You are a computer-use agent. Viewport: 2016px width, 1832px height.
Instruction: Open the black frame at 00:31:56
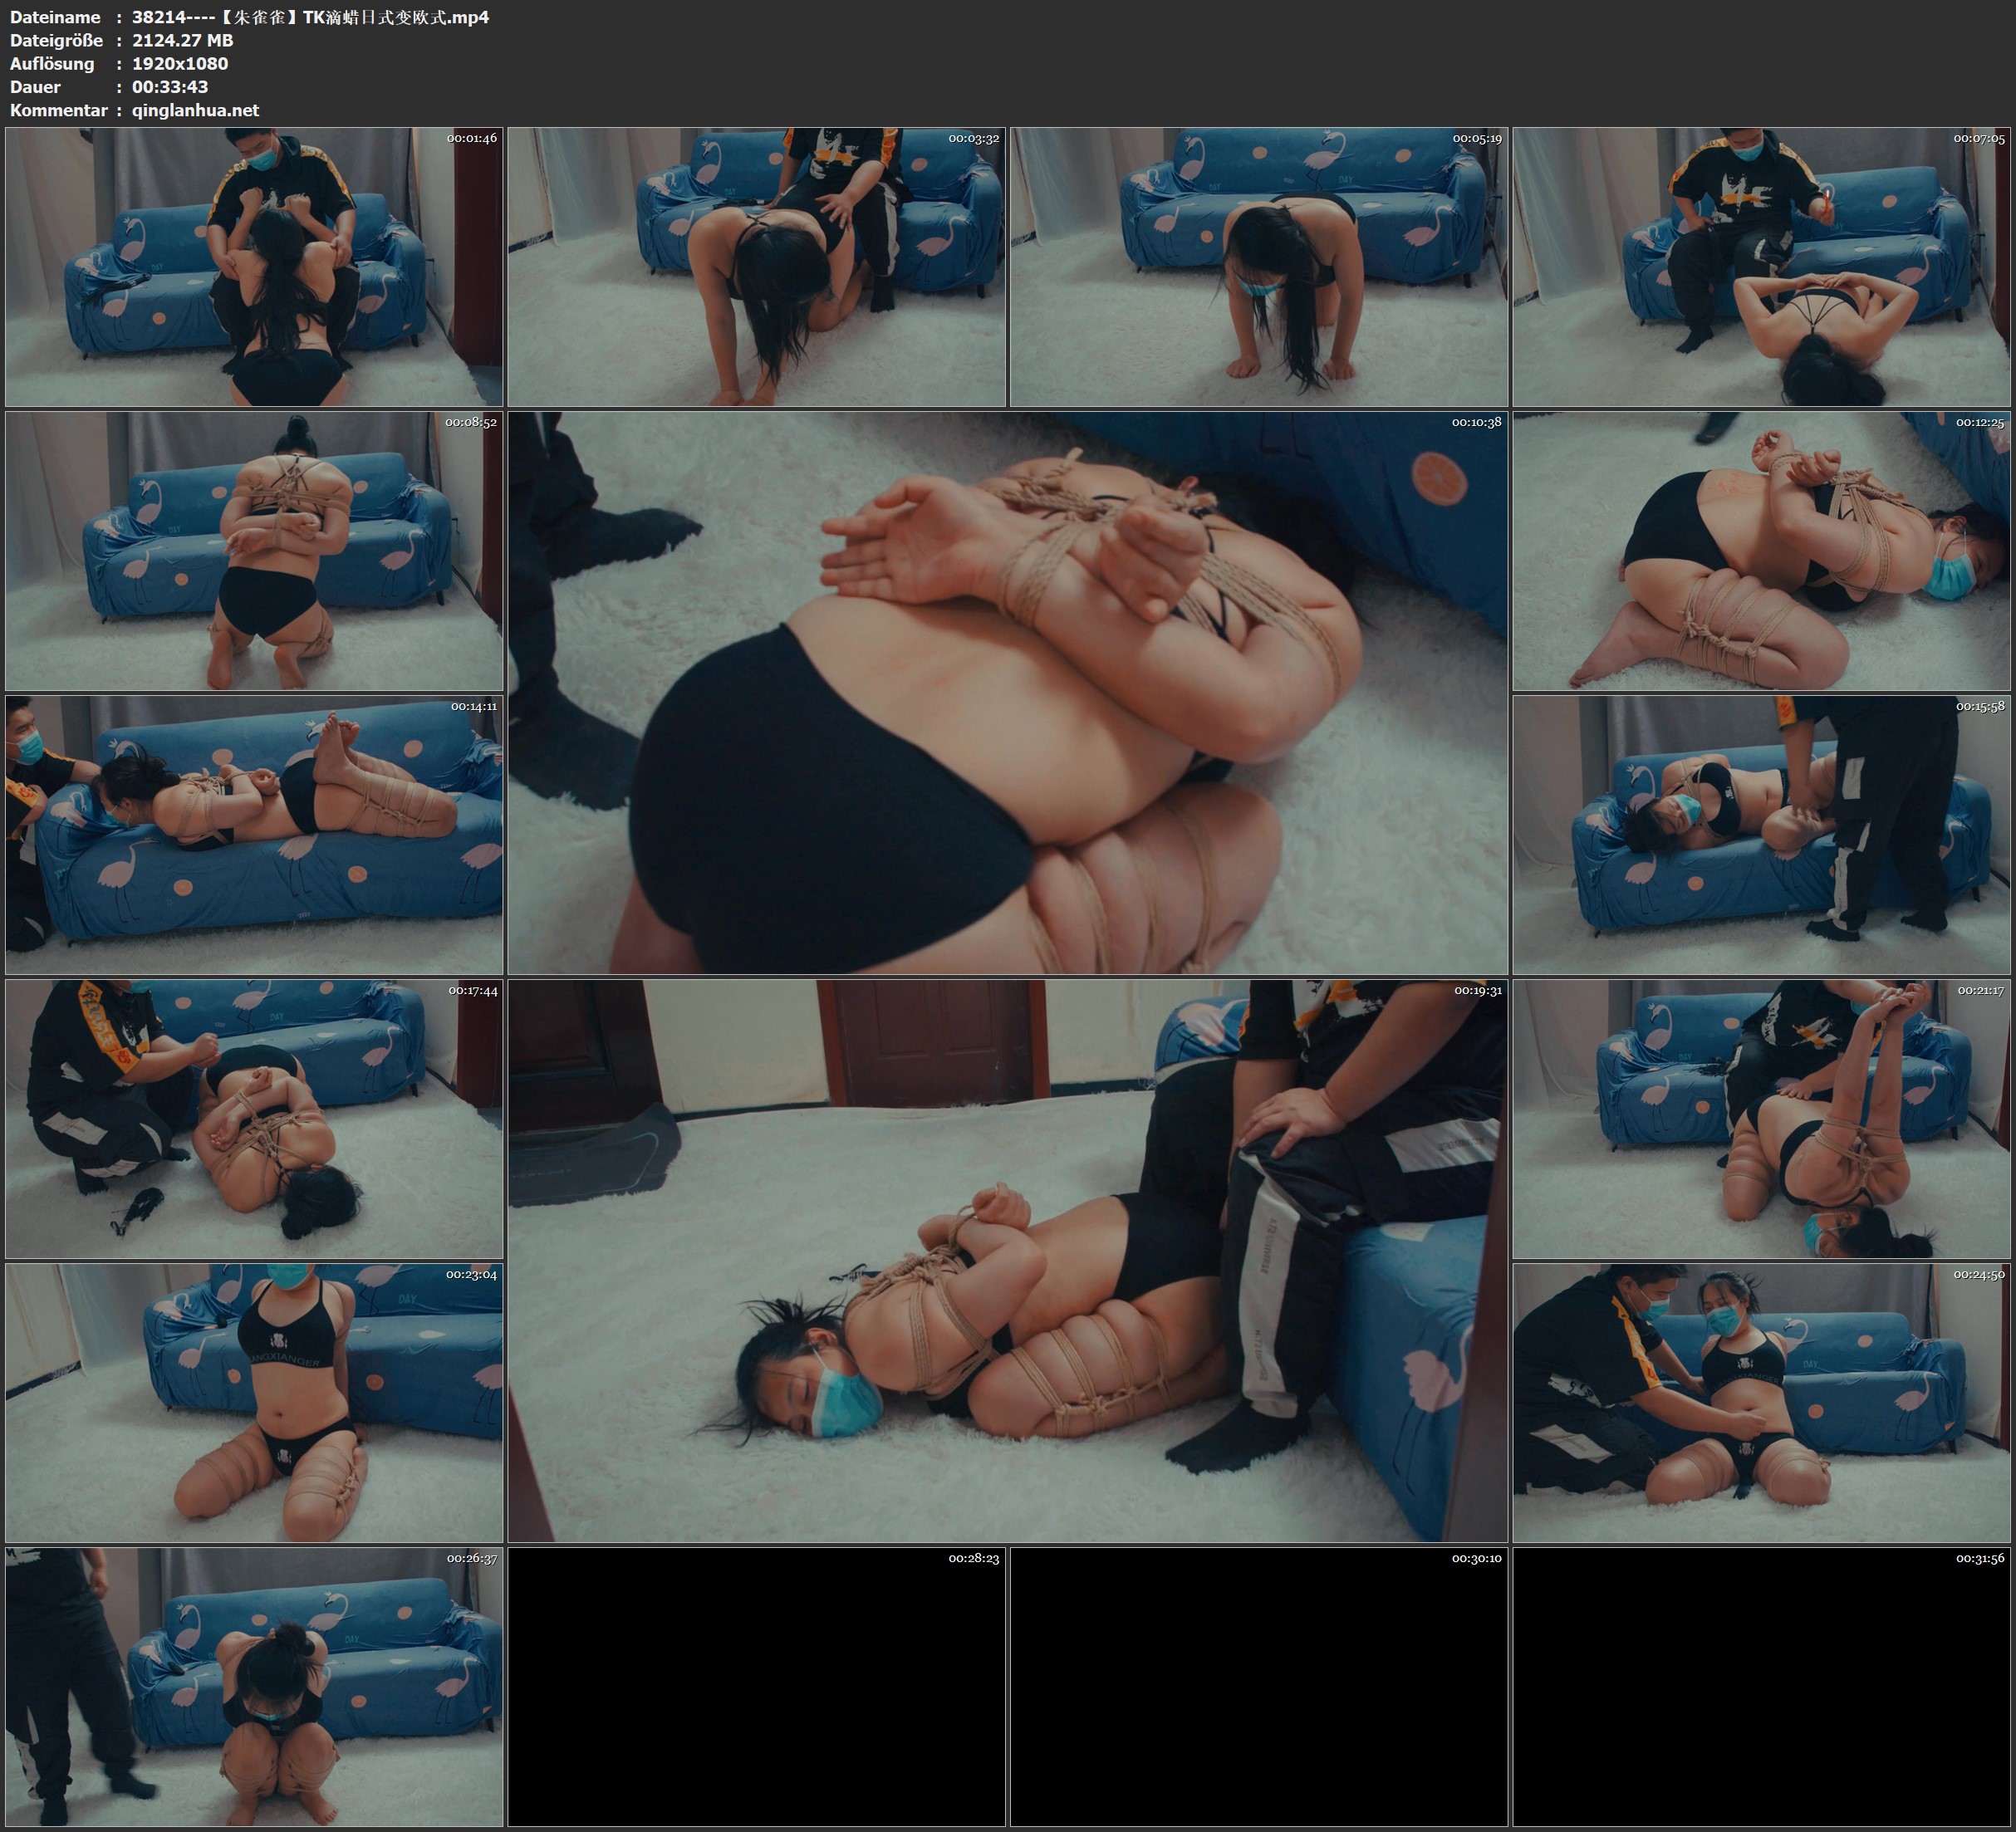click(1761, 1686)
